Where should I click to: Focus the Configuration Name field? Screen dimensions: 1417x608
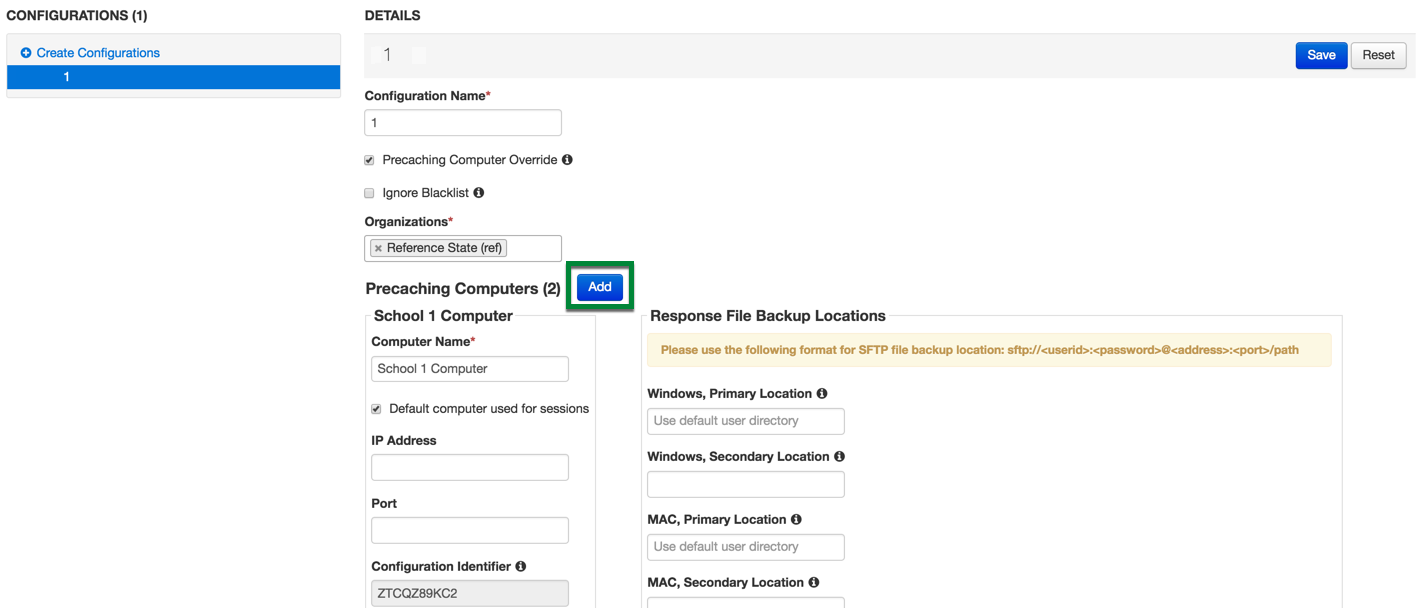[463, 123]
